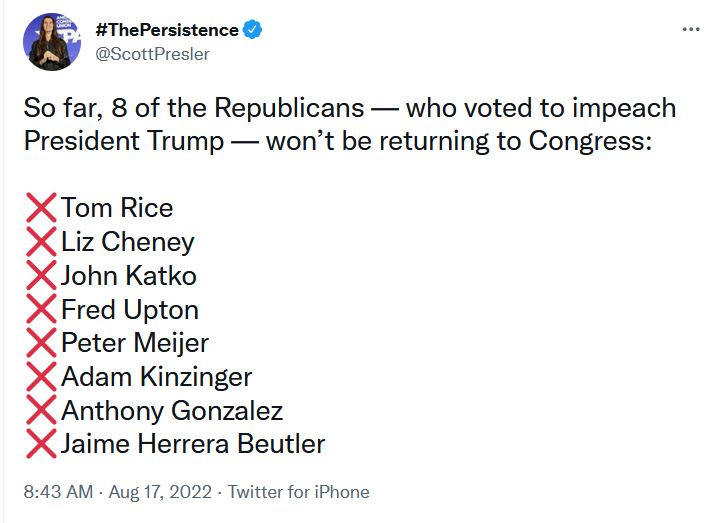Screen dimensions: 719x523
Task: Open the @ScottPresler handle link
Action: (x=152, y=54)
